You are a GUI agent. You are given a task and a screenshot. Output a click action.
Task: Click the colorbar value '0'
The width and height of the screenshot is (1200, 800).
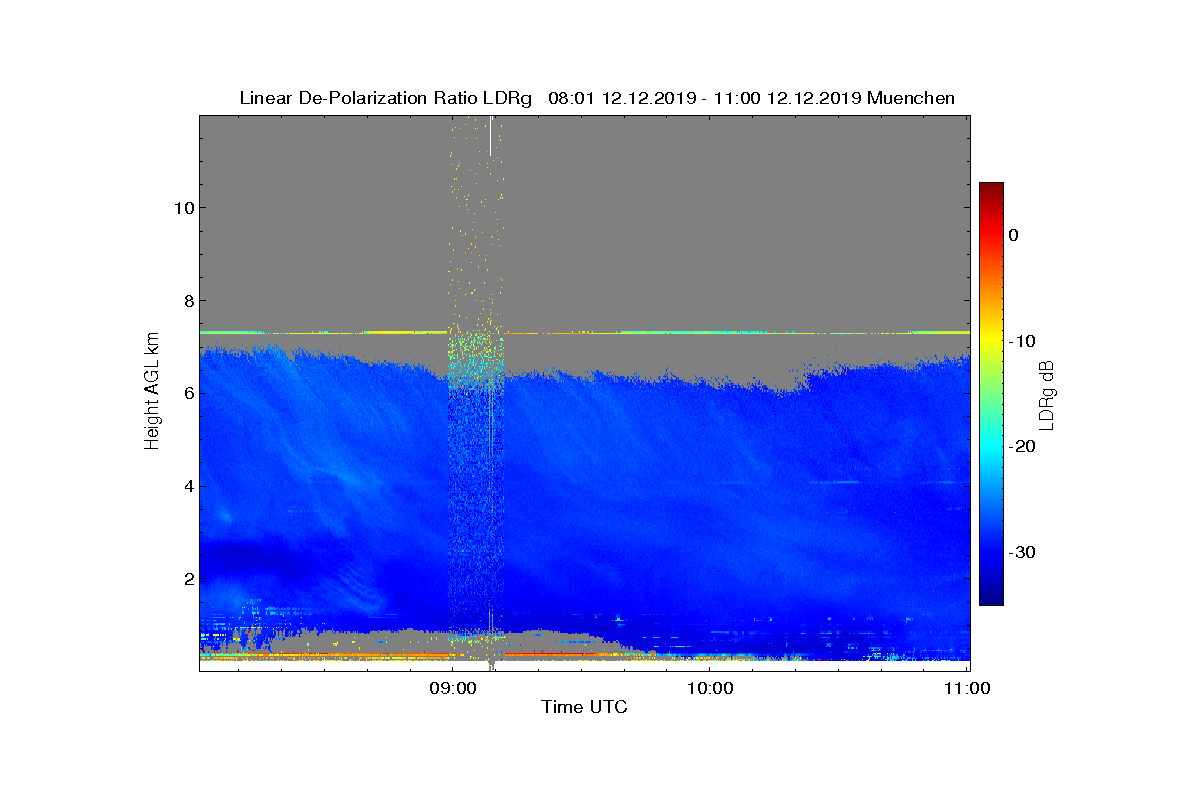1013,235
